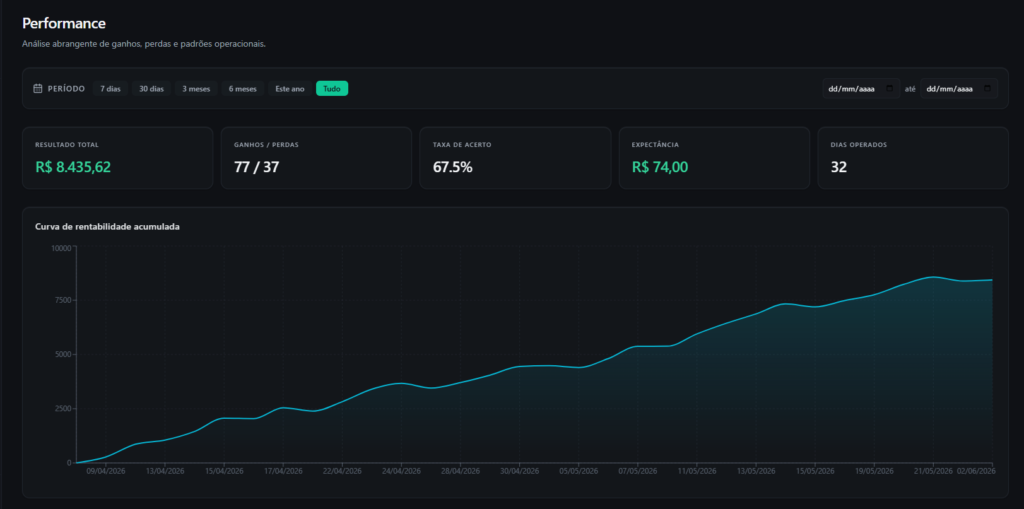Filter results to Este ano
Viewport: 1024px width, 509px height.
pos(290,88)
